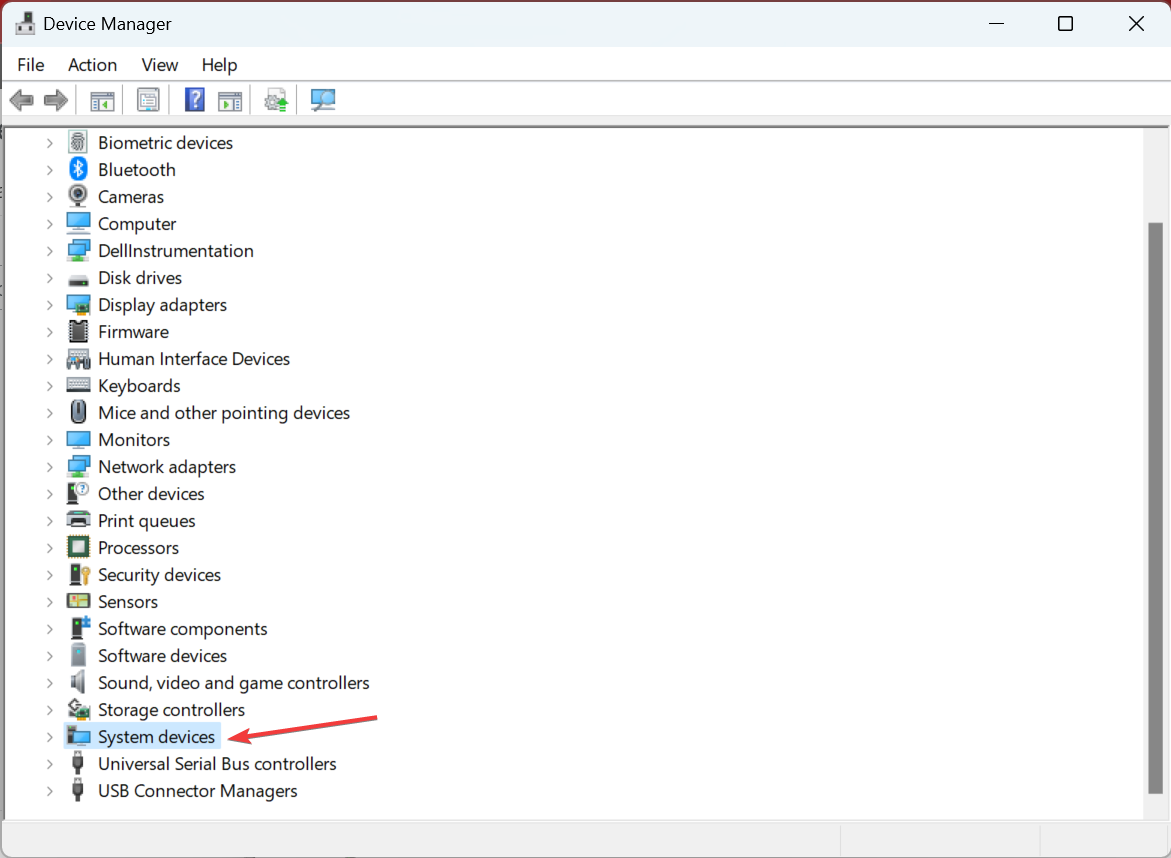Click the Back arrow toolbar button
The image size is (1171, 858).
[22, 100]
